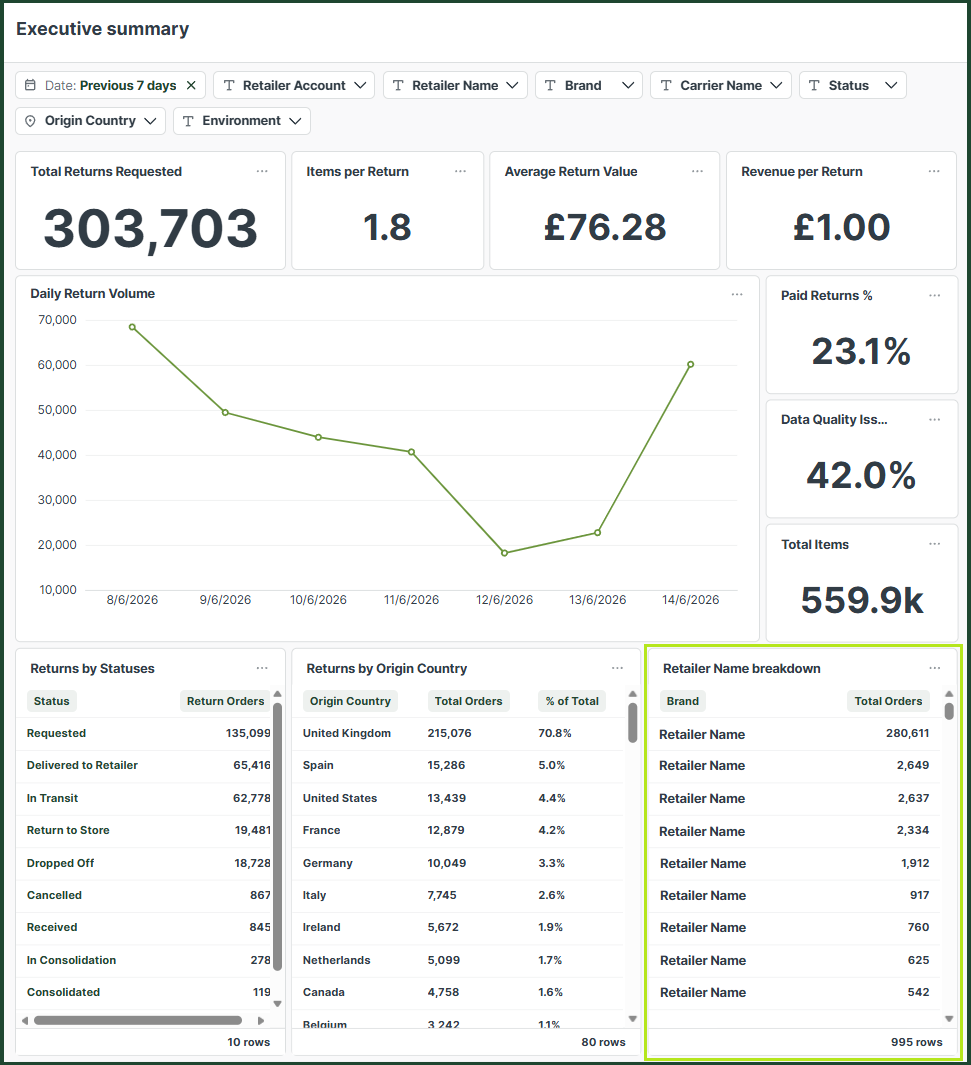This screenshot has height=1065, width=971.
Task: Open Revenue per Return ellipsis menu
Action: pos(934,171)
